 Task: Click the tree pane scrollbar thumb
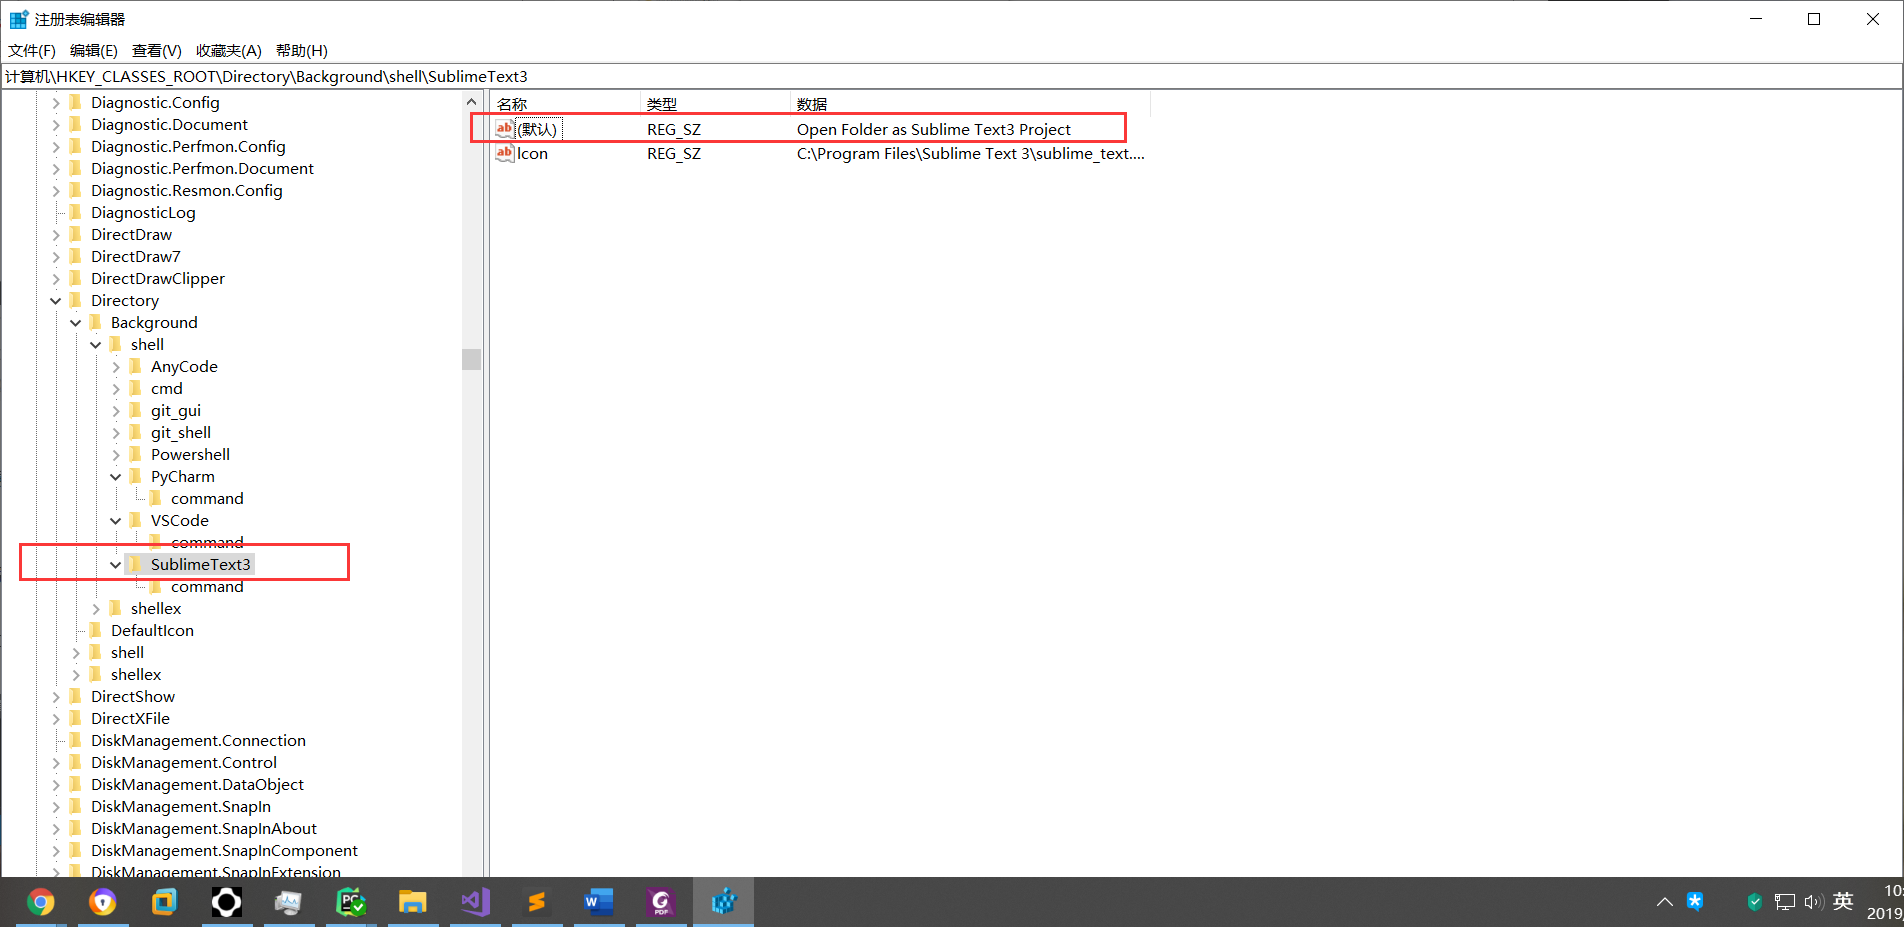pyautogui.click(x=472, y=359)
